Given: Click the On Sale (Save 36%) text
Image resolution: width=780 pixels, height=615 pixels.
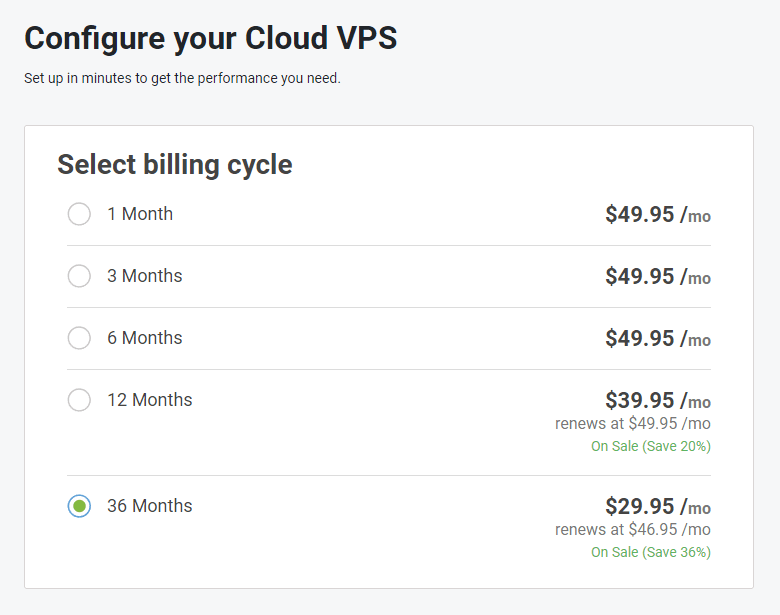Looking at the screenshot, I should tap(651, 552).
